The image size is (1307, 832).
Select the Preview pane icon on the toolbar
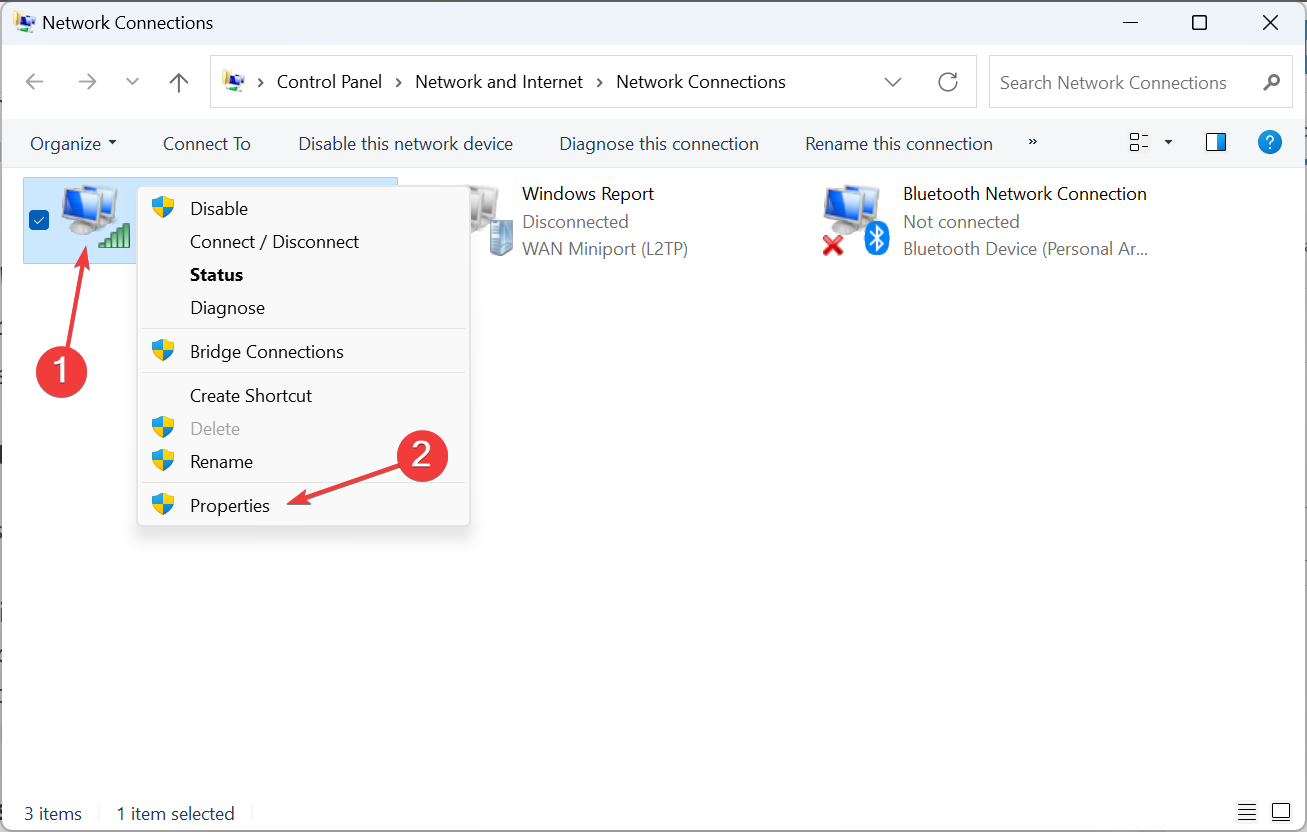pyautogui.click(x=1215, y=142)
